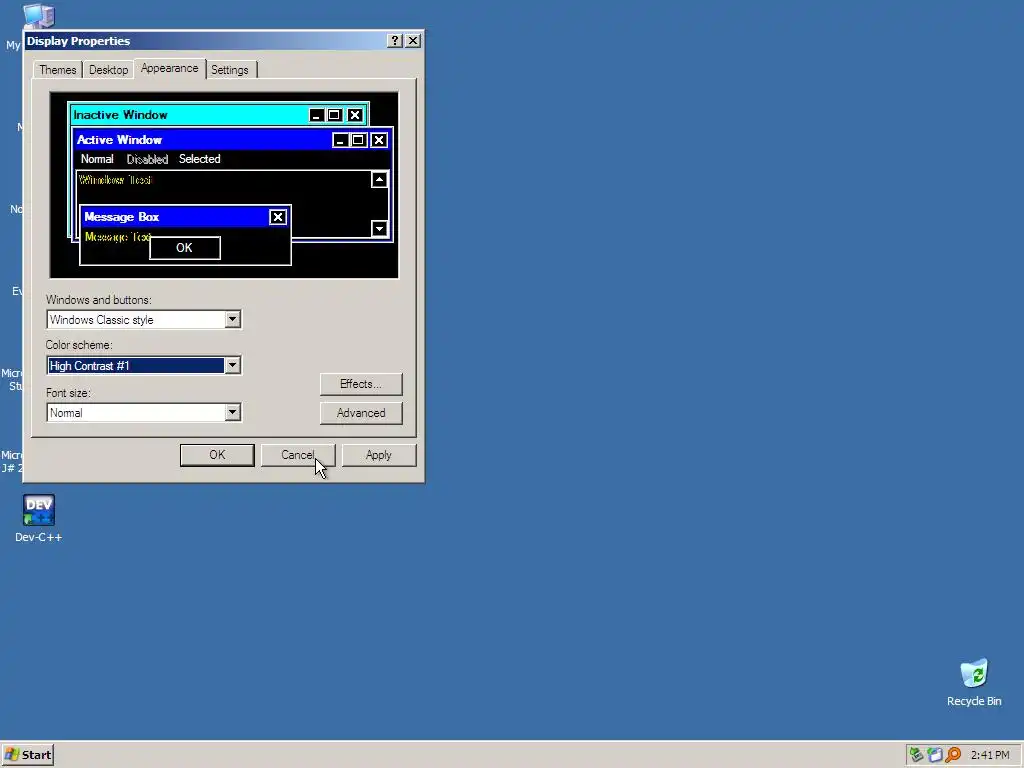Click the Active Window maximize icon in preview

click(x=359, y=140)
